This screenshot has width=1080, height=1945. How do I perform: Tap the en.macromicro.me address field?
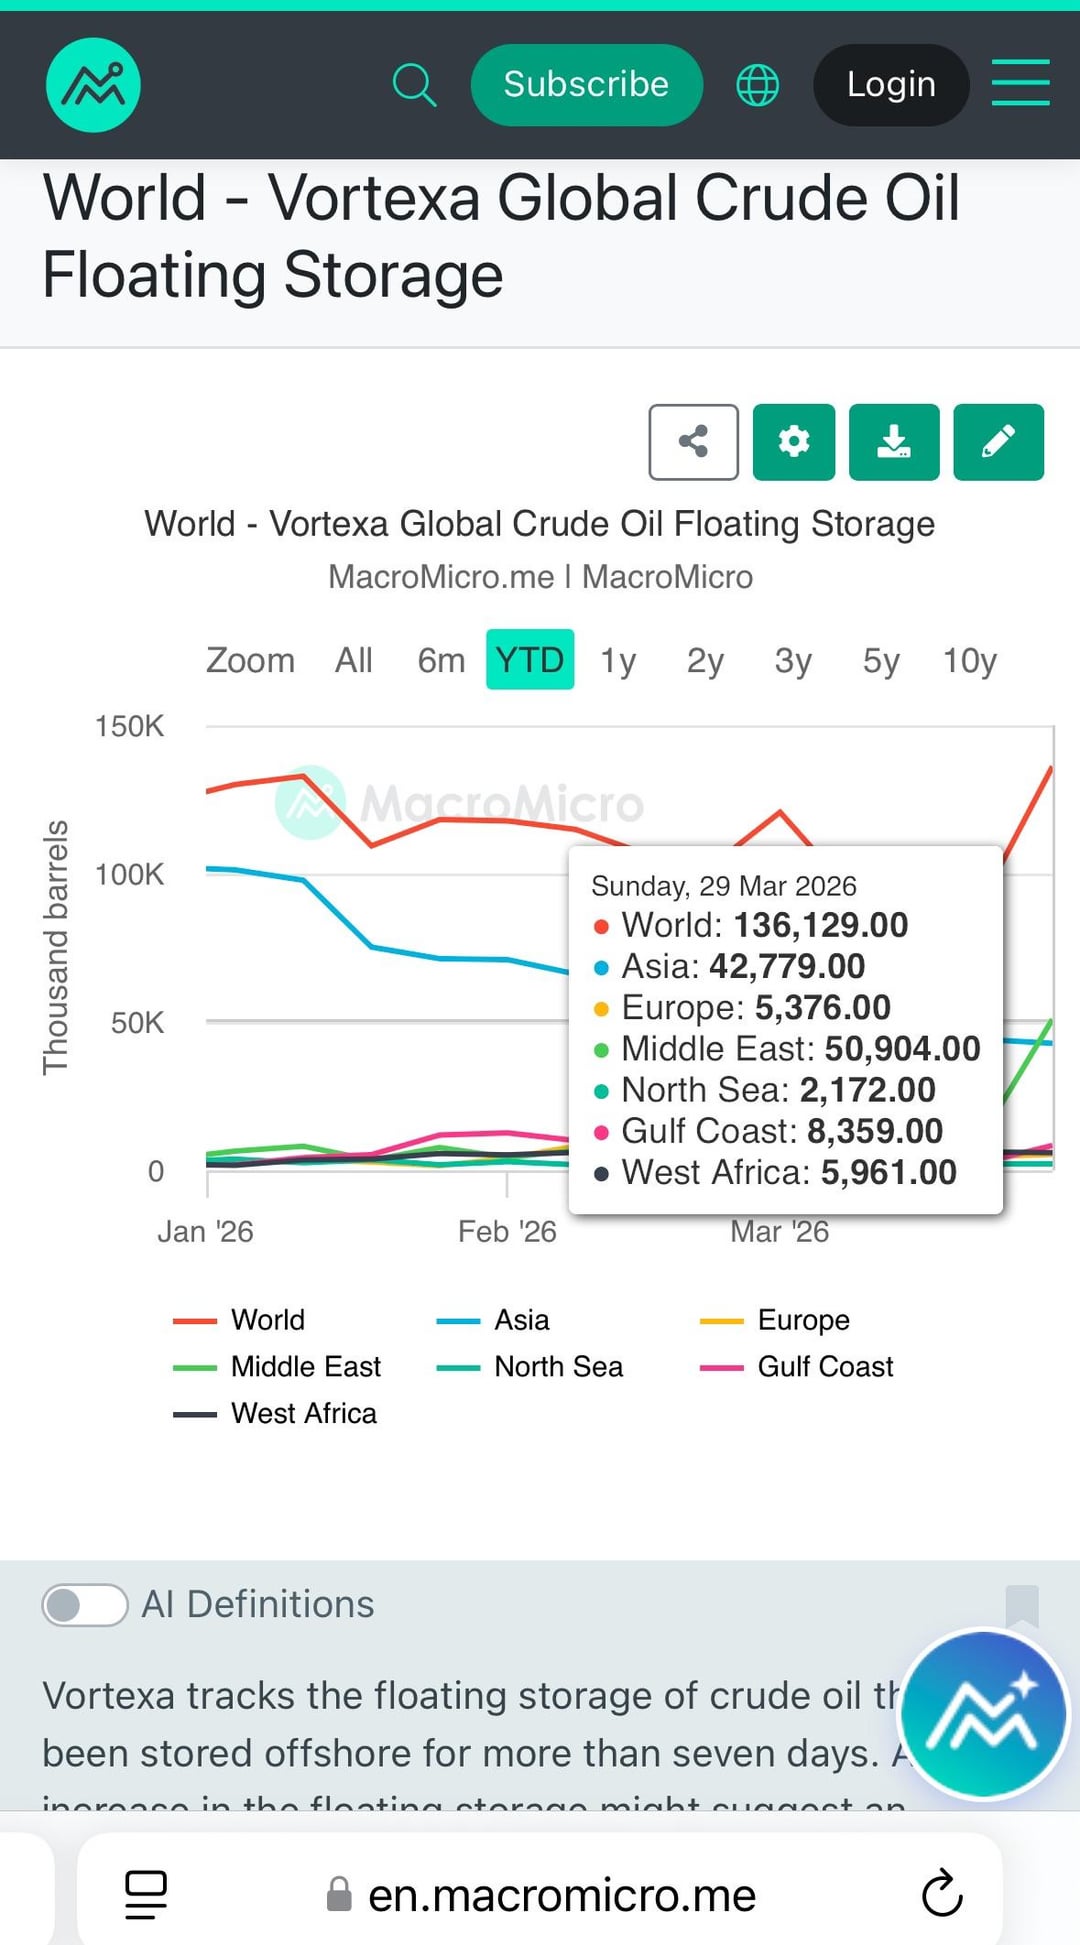pyautogui.click(x=560, y=1895)
